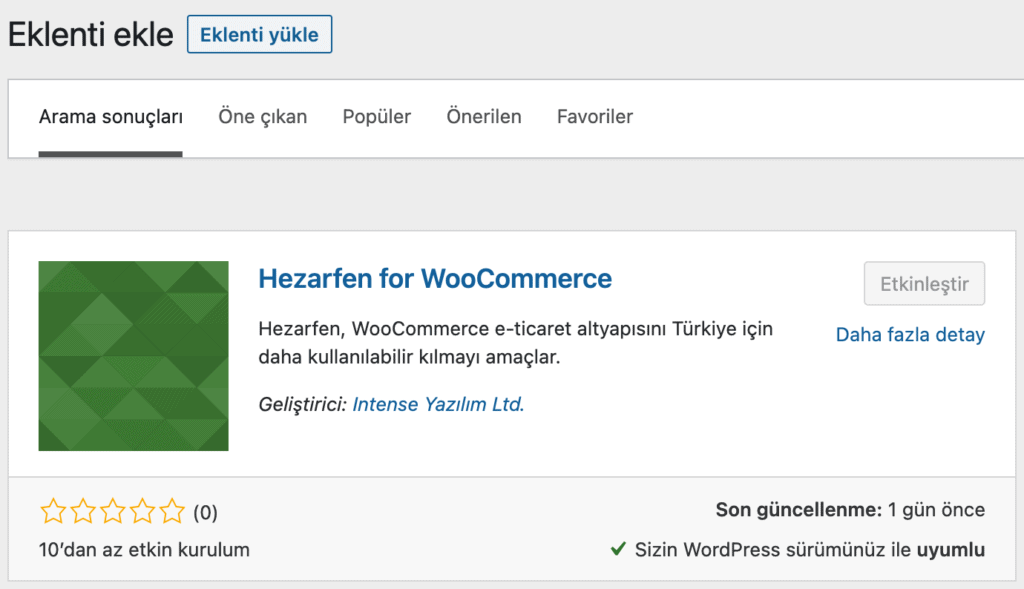Click the 'Sizin WordPress sürümünüz ile uyumlu' text
Viewport: 1024px width, 589px height.
click(810, 550)
